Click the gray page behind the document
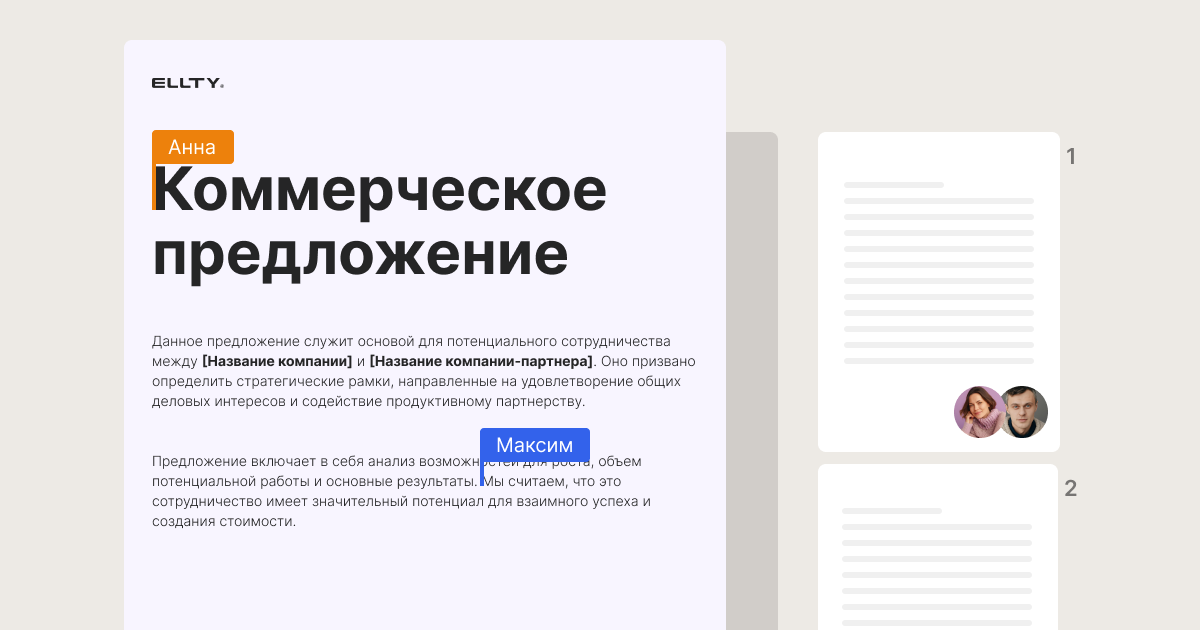Viewport: 1200px width, 630px height. coord(751,380)
